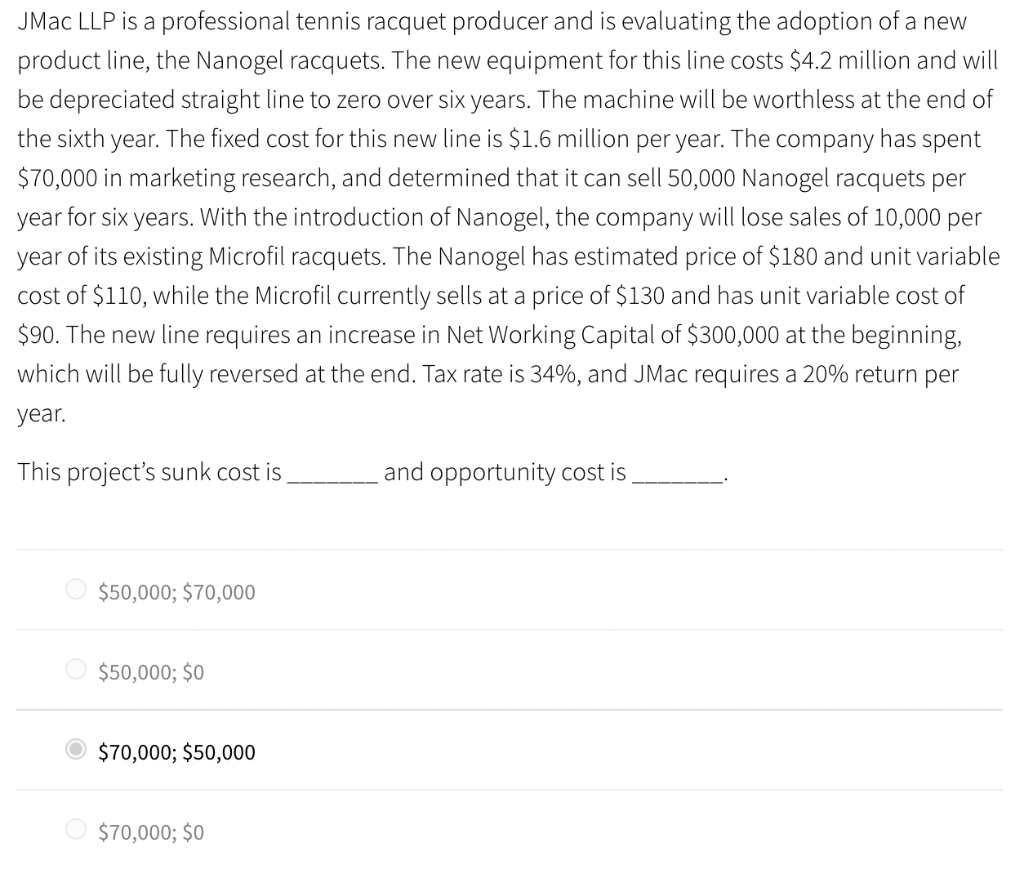Click "JMac LLP" at the paragraph start
The width and height of the screenshot is (1024, 869).
(x=63, y=22)
